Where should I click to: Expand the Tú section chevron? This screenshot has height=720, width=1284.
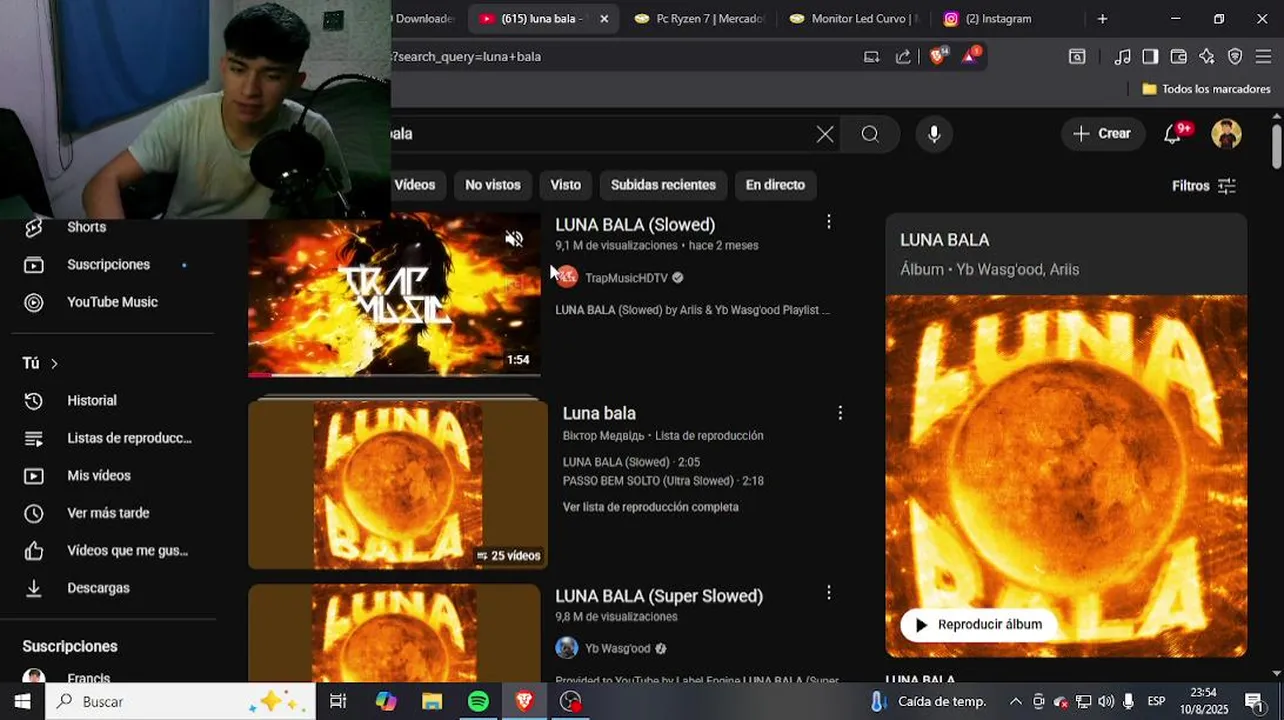point(54,364)
